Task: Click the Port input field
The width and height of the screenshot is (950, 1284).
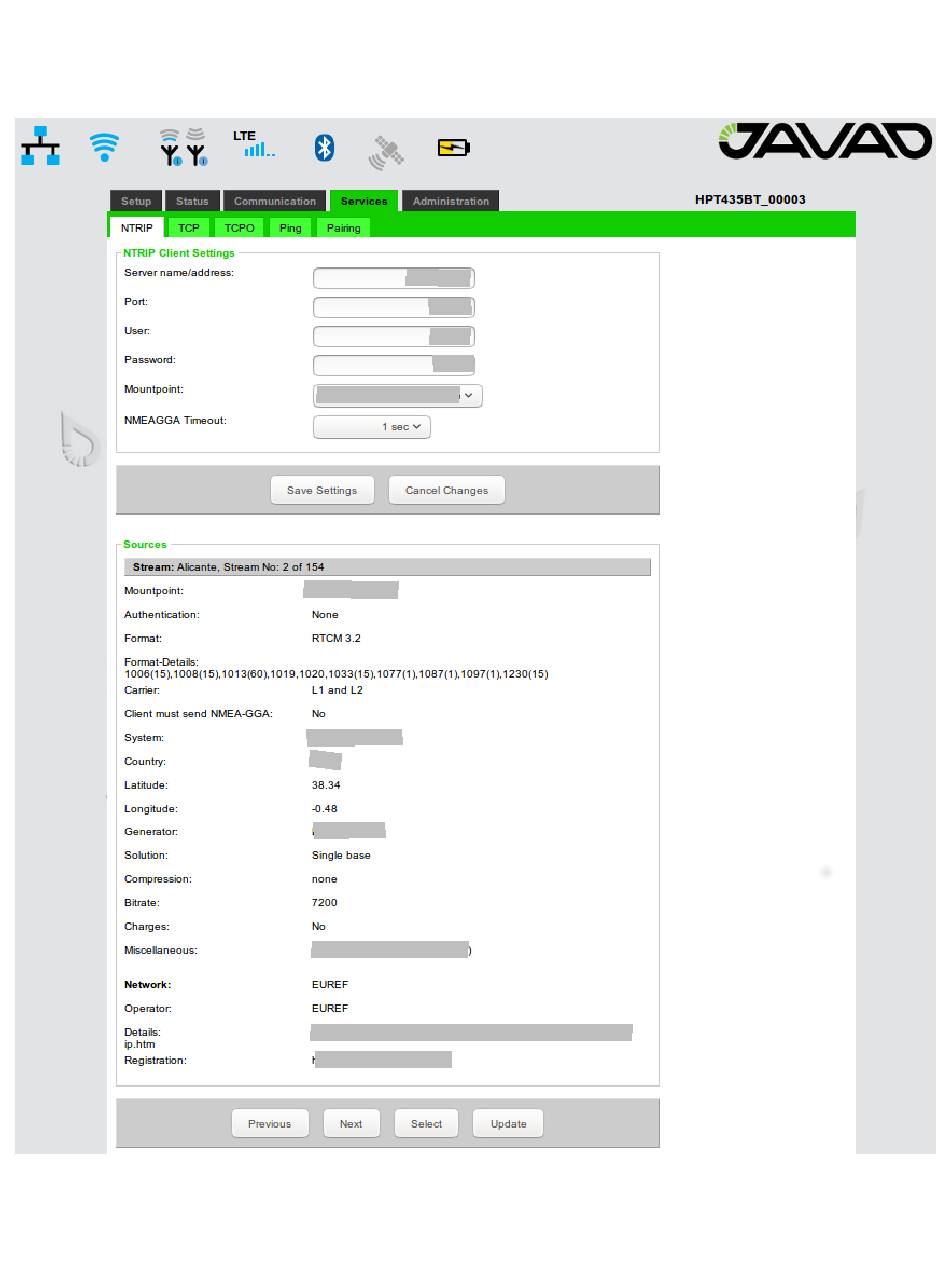Action: (x=394, y=307)
